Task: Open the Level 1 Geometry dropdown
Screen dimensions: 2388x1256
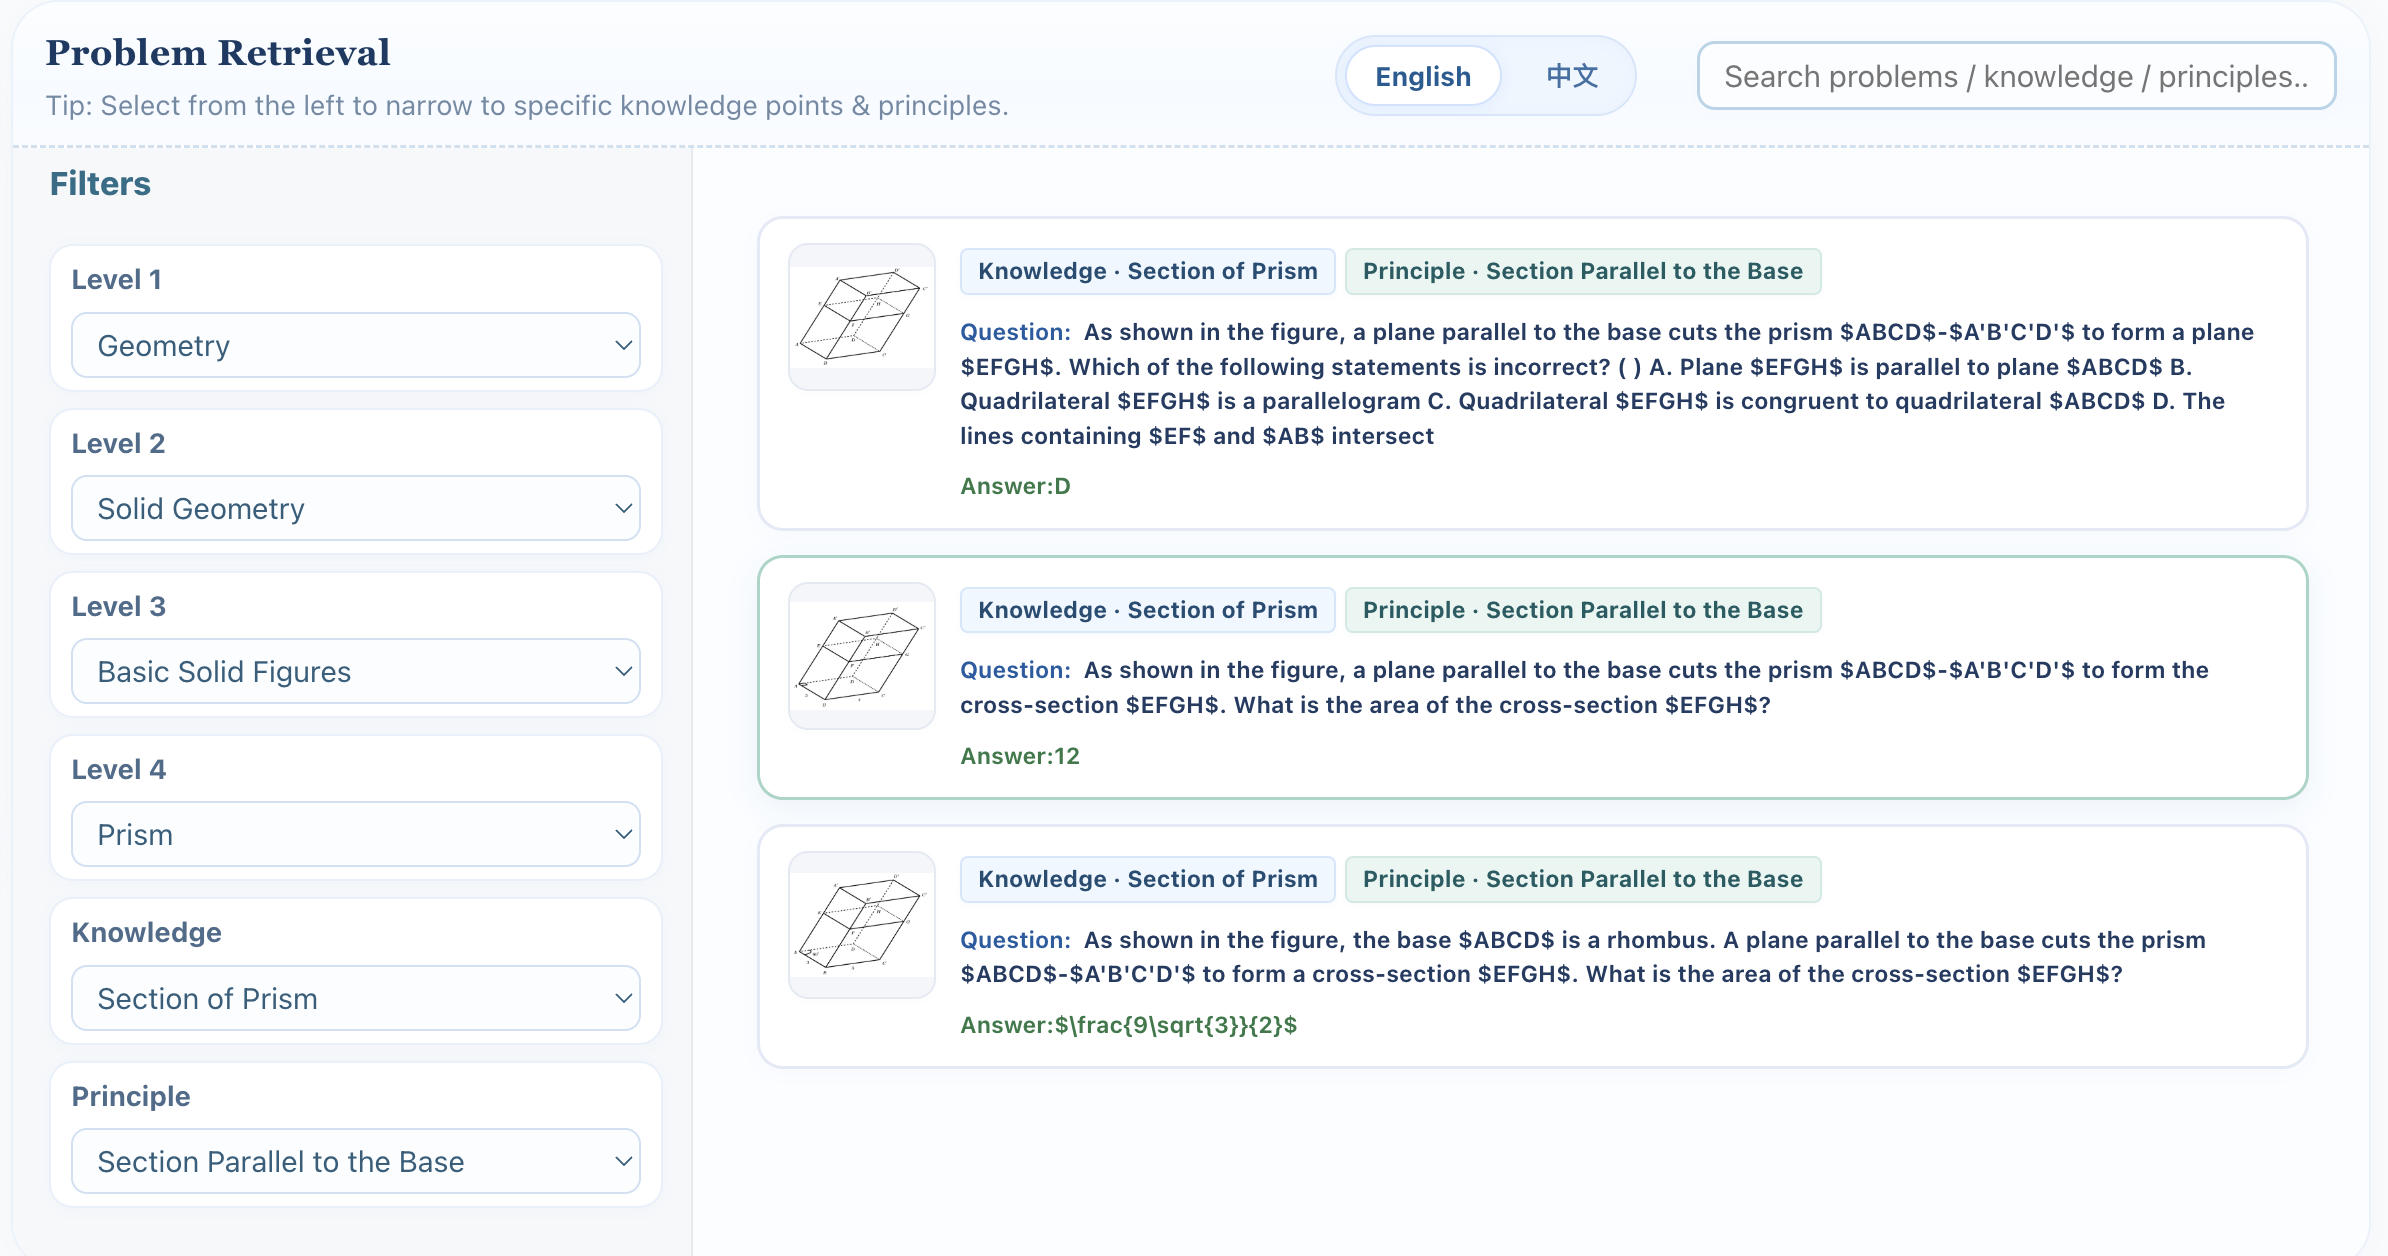Action: point(356,345)
